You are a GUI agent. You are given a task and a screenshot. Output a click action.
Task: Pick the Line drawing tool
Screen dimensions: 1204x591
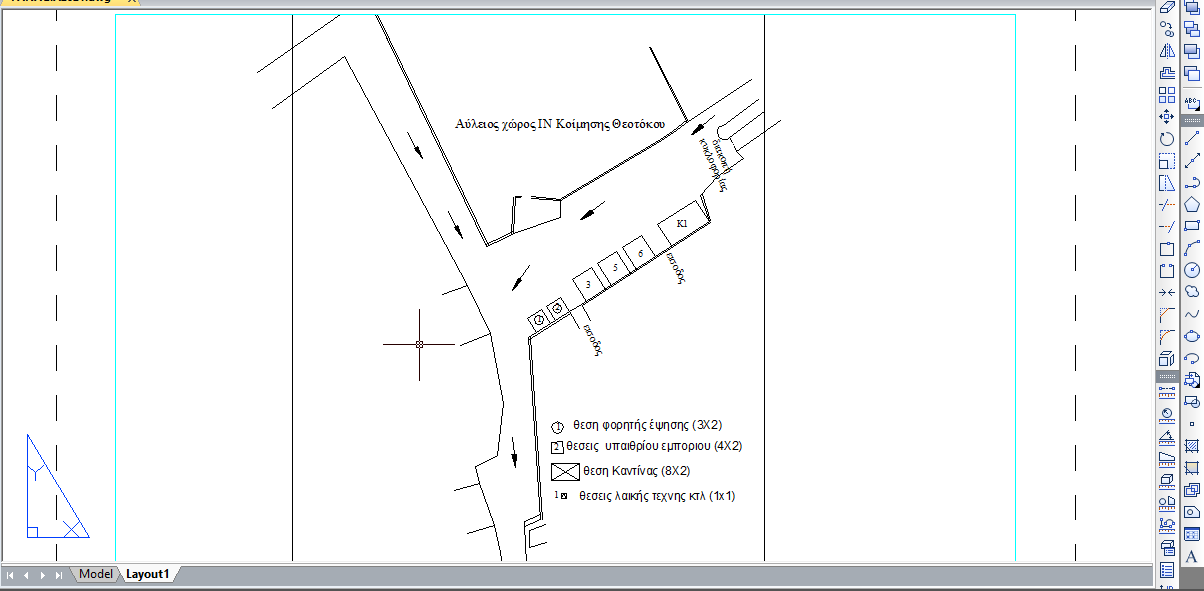[1191, 138]
